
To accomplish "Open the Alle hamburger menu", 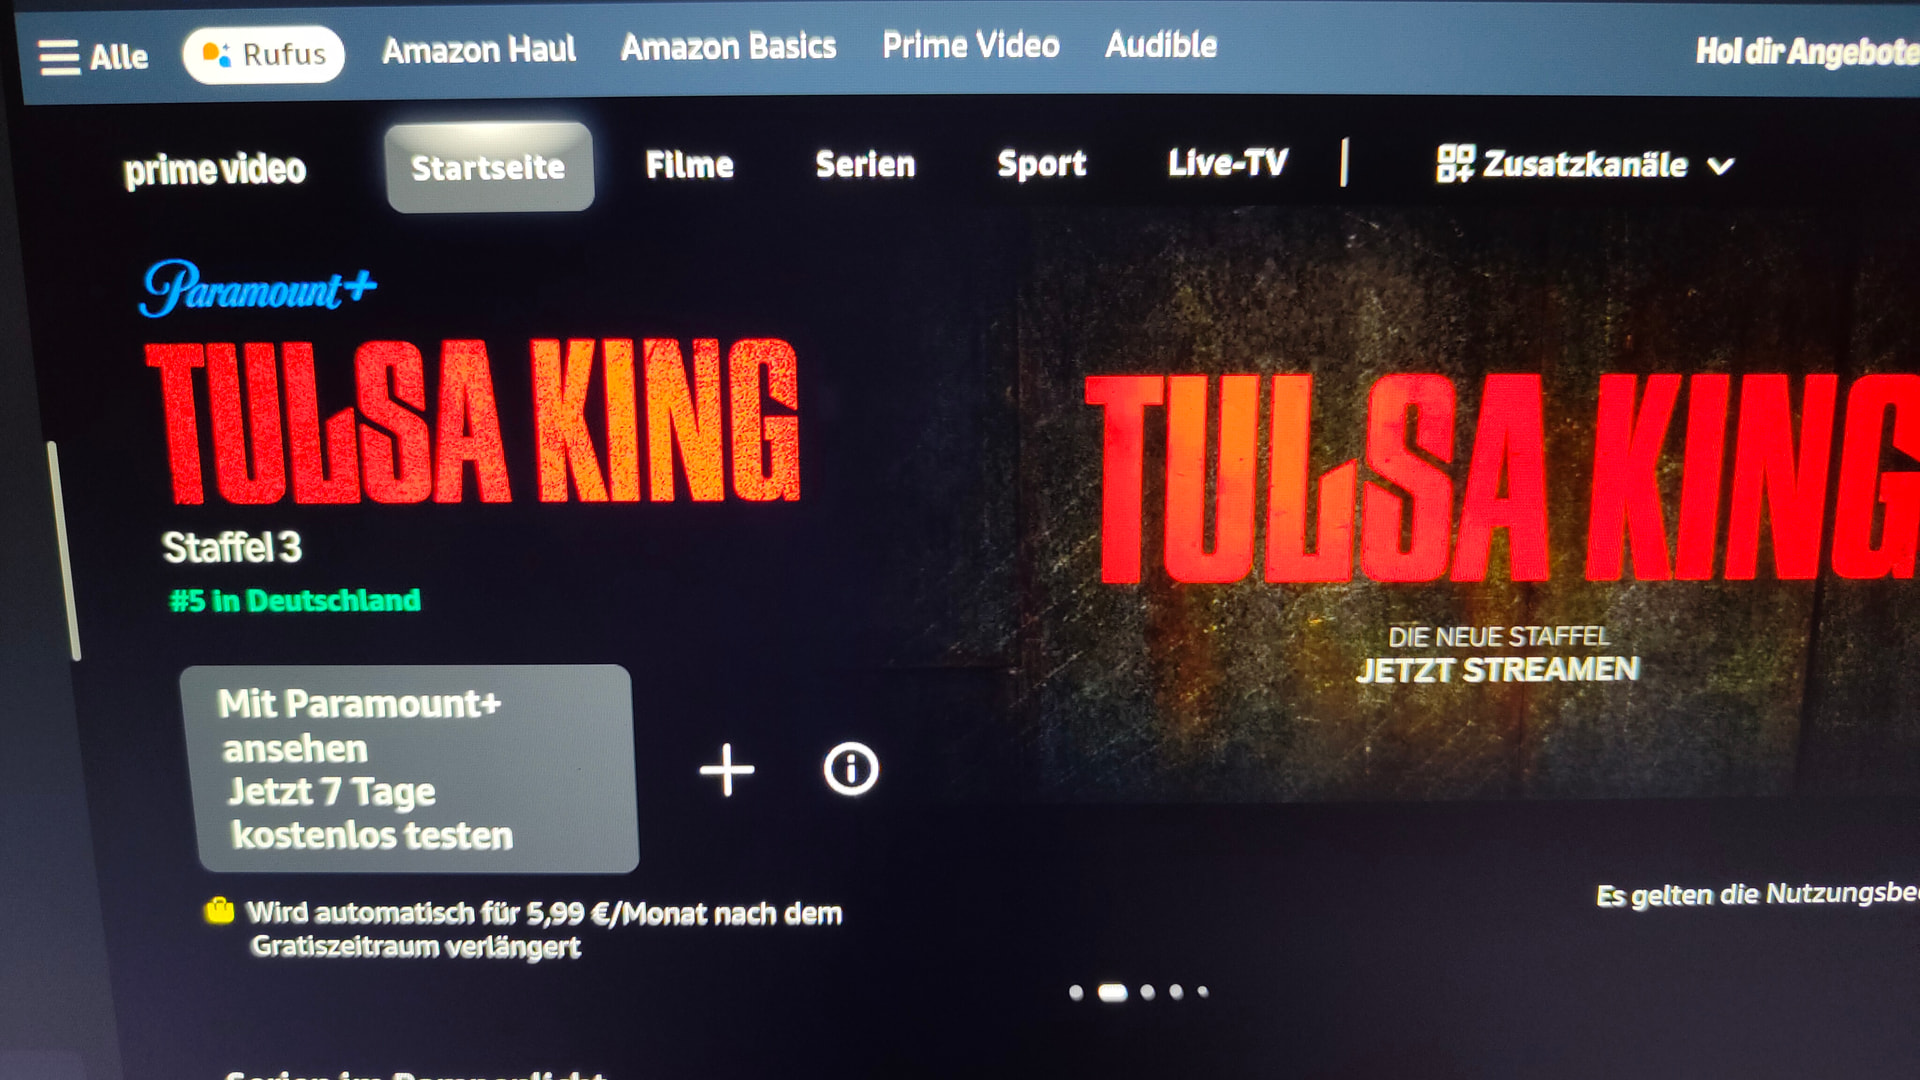I will tap(93, 57).
